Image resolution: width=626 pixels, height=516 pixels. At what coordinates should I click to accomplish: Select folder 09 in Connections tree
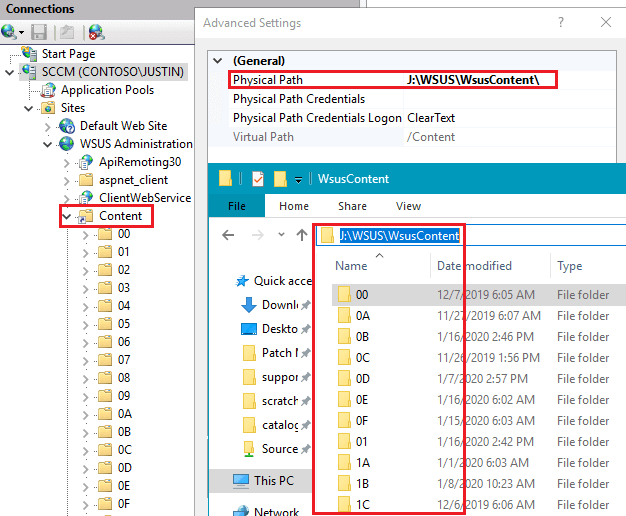click(124, 396)
